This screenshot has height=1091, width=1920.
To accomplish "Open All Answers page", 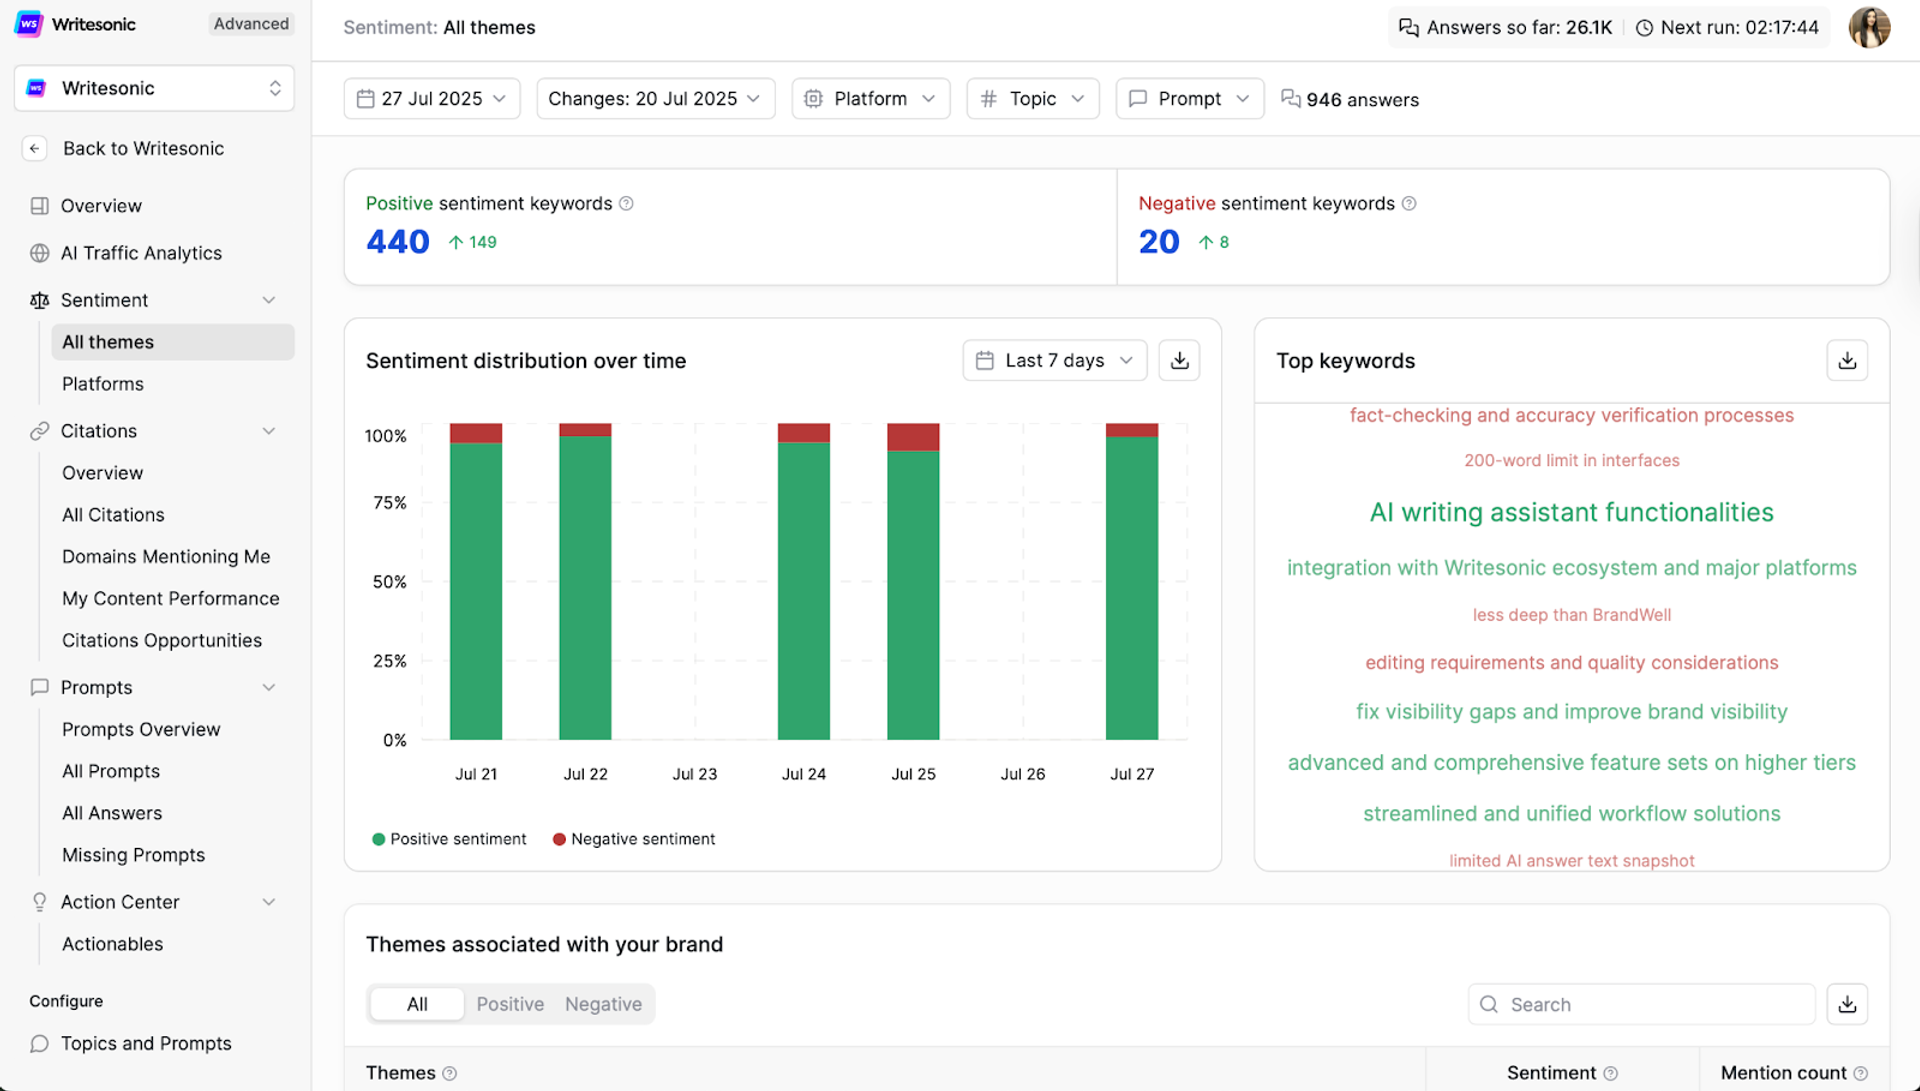I will (x=112, y=813).
